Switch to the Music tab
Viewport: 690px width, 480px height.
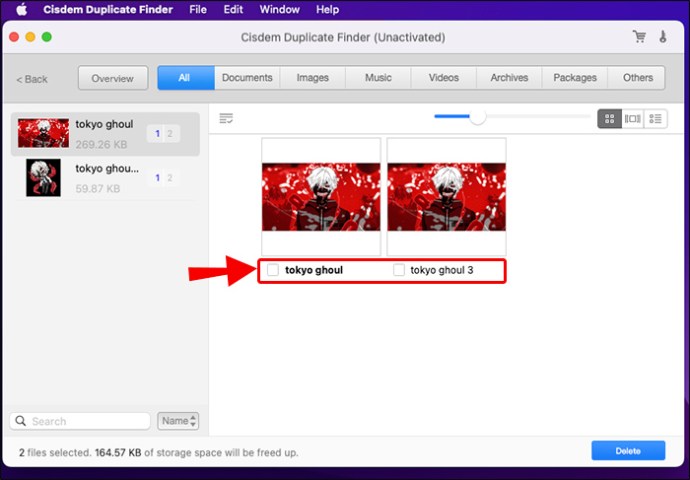[378, 78]
